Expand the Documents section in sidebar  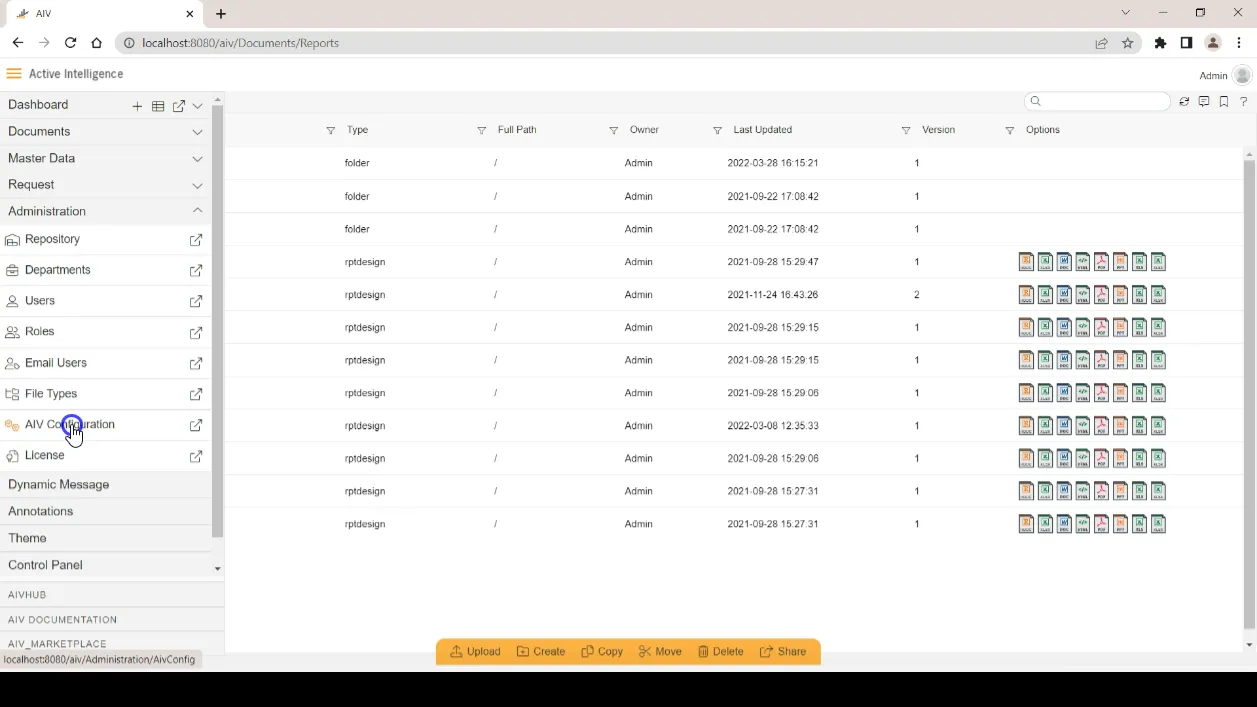pos(197,132)
